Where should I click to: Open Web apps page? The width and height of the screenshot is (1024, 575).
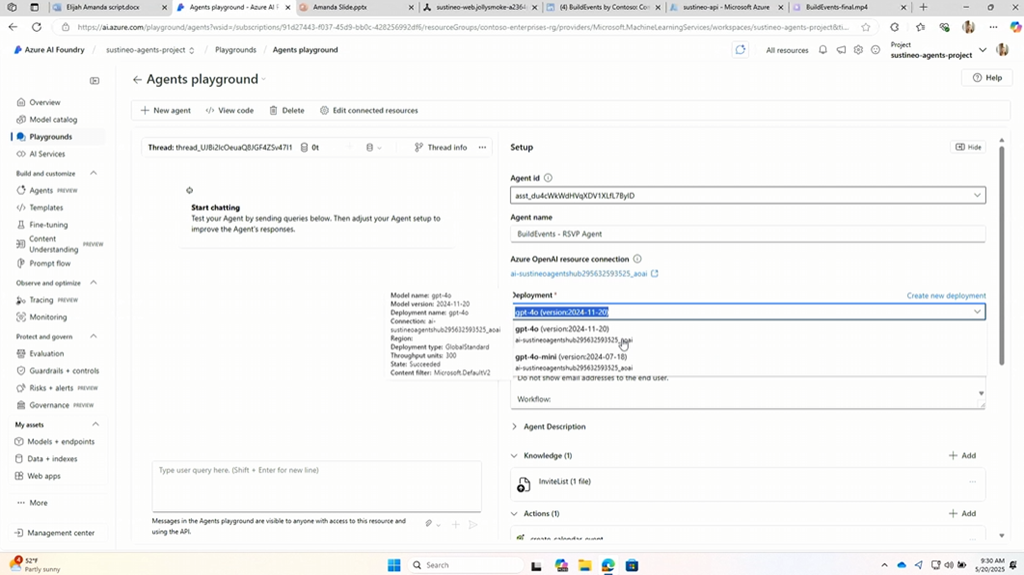pos(44,476)
